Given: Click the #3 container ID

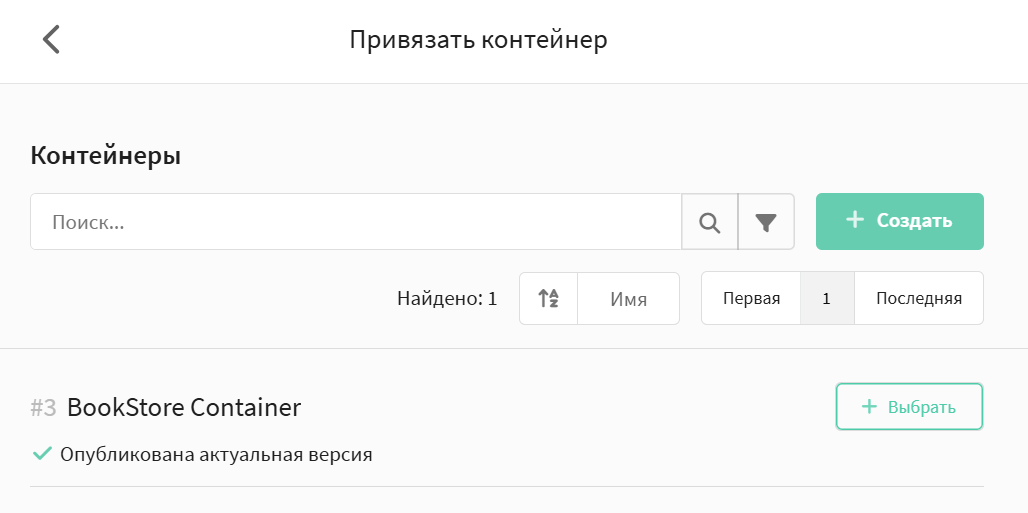Looking at the screenshot, I should [x=43, y=408].
